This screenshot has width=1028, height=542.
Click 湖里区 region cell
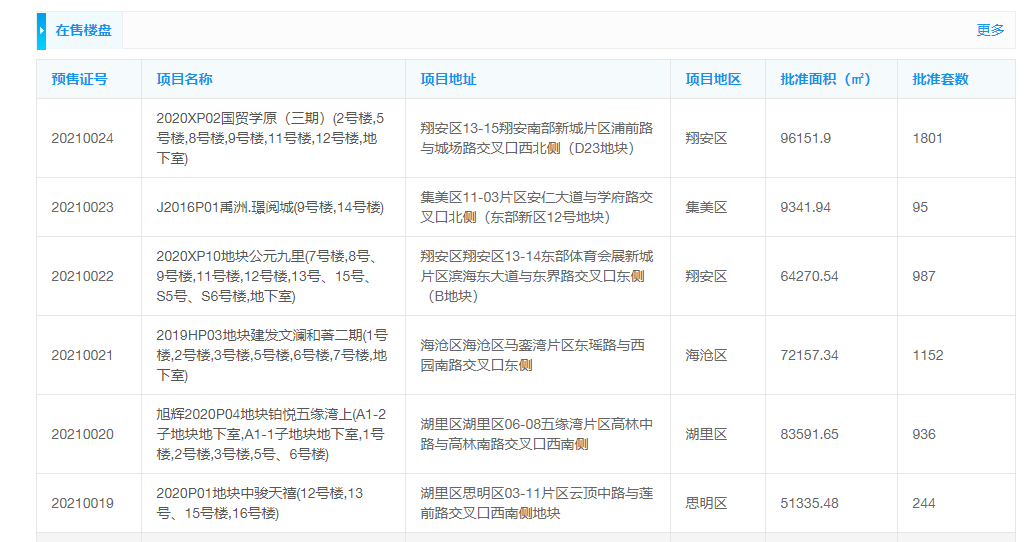point(706,434)
